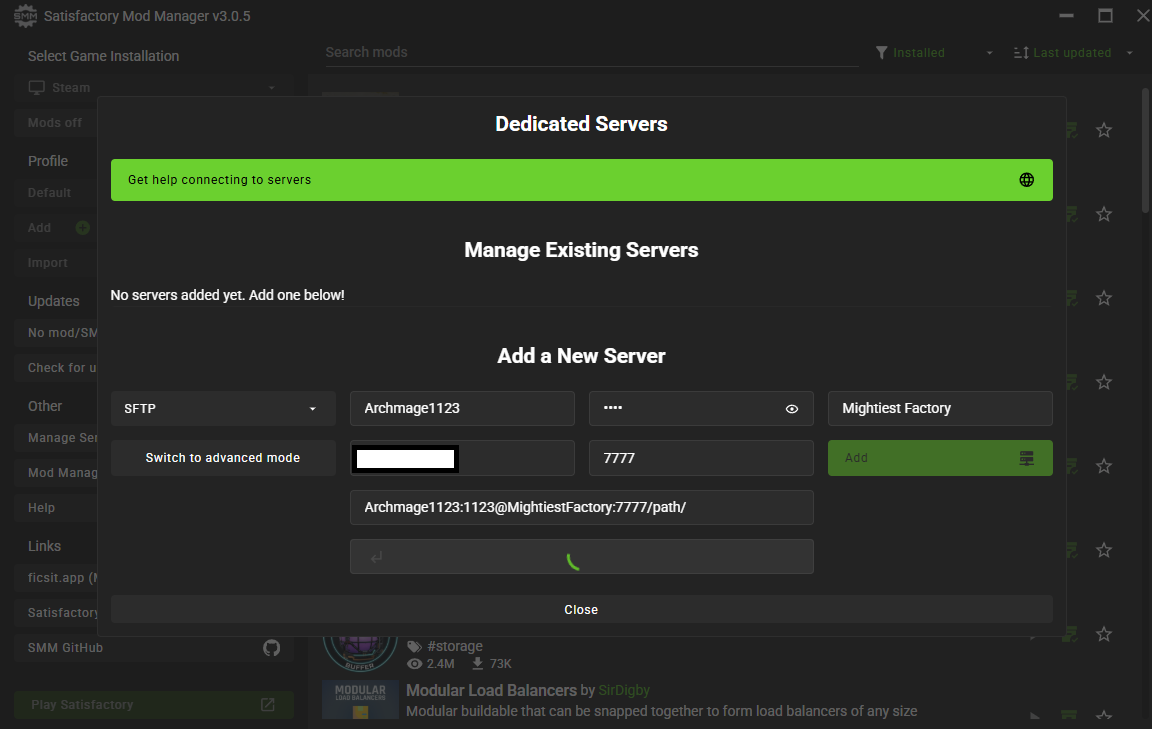Viewport: 1152px width, 729px height.
Task: Toggle password visibility eye icon
Action: coord(791,409)
